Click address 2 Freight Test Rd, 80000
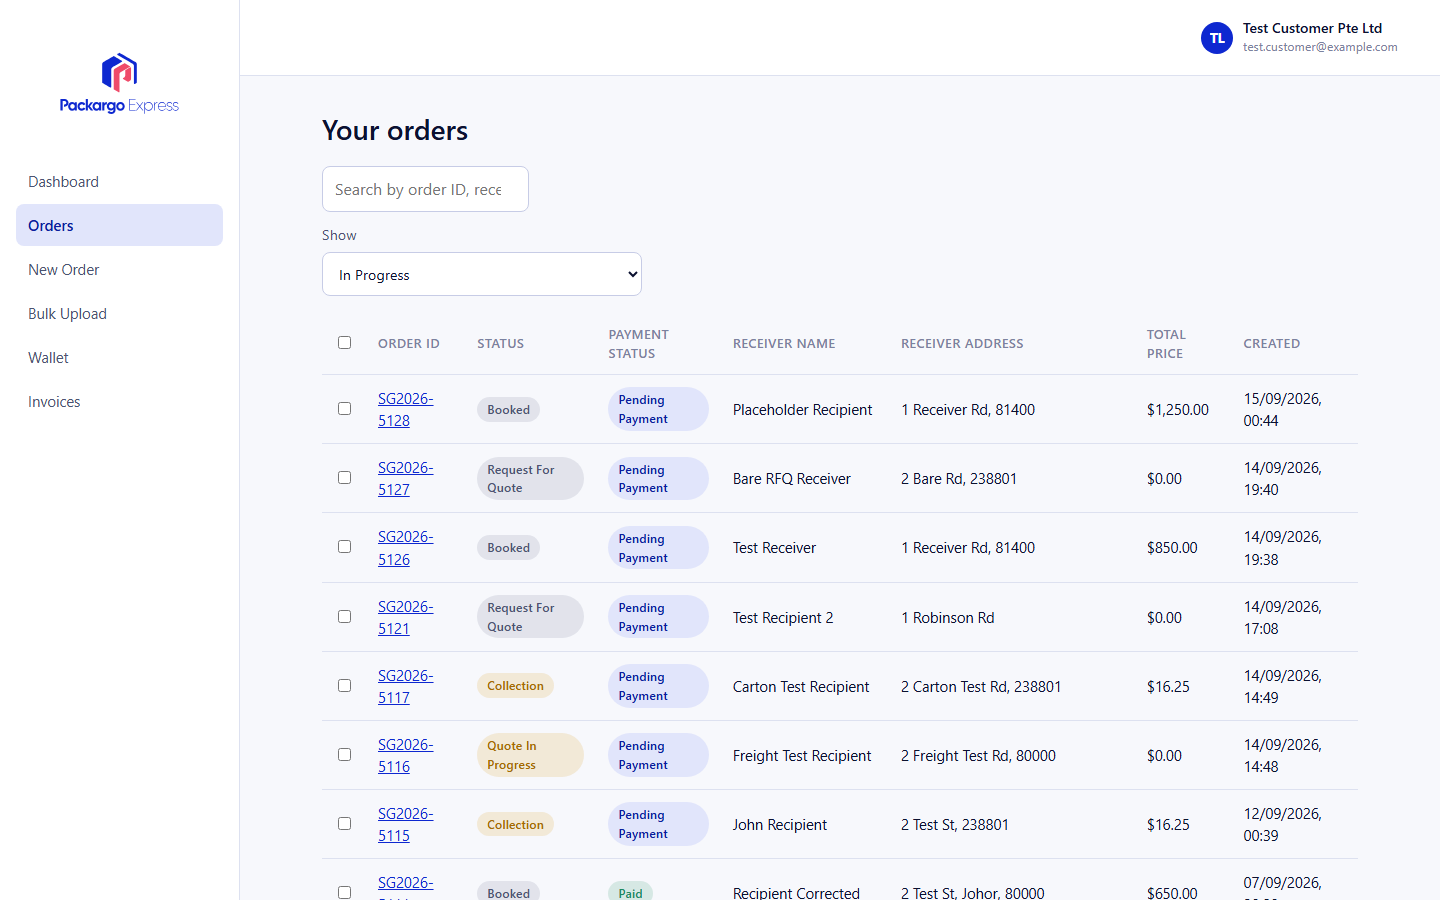Image resolution: width=1440 pixels, height=900 pixels. point(978,755)
